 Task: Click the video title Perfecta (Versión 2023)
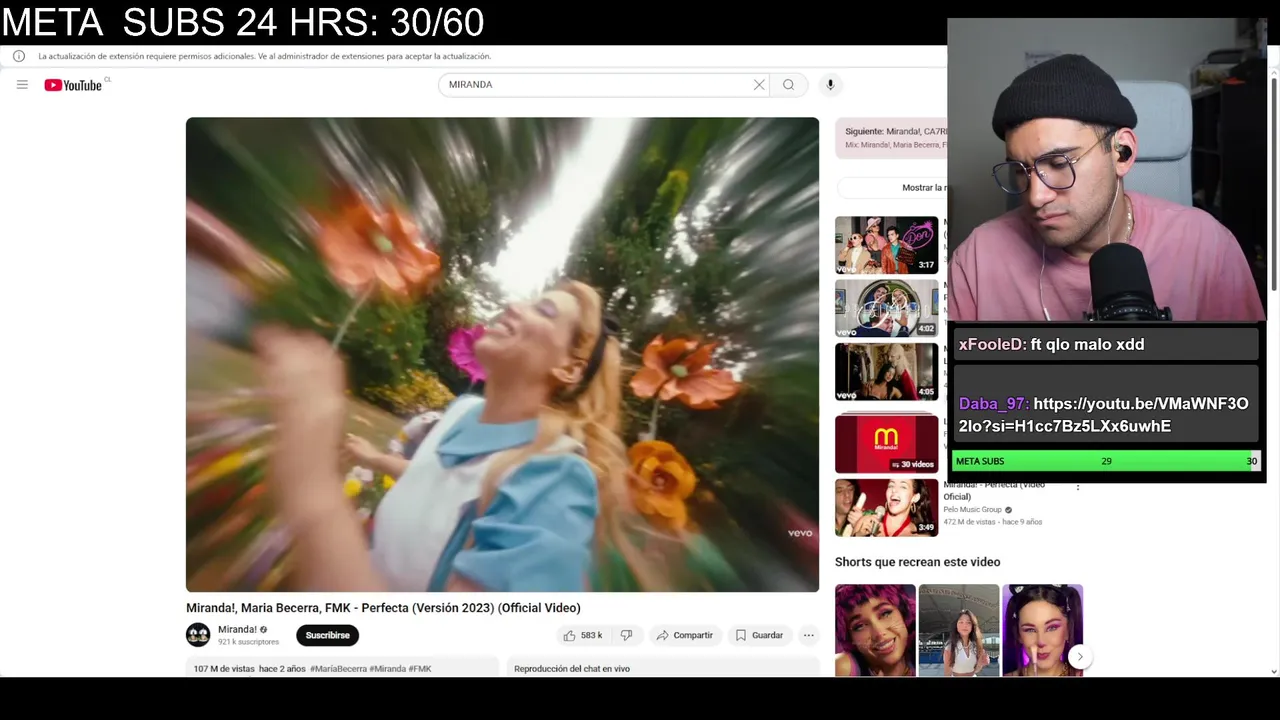click(383, 608)
